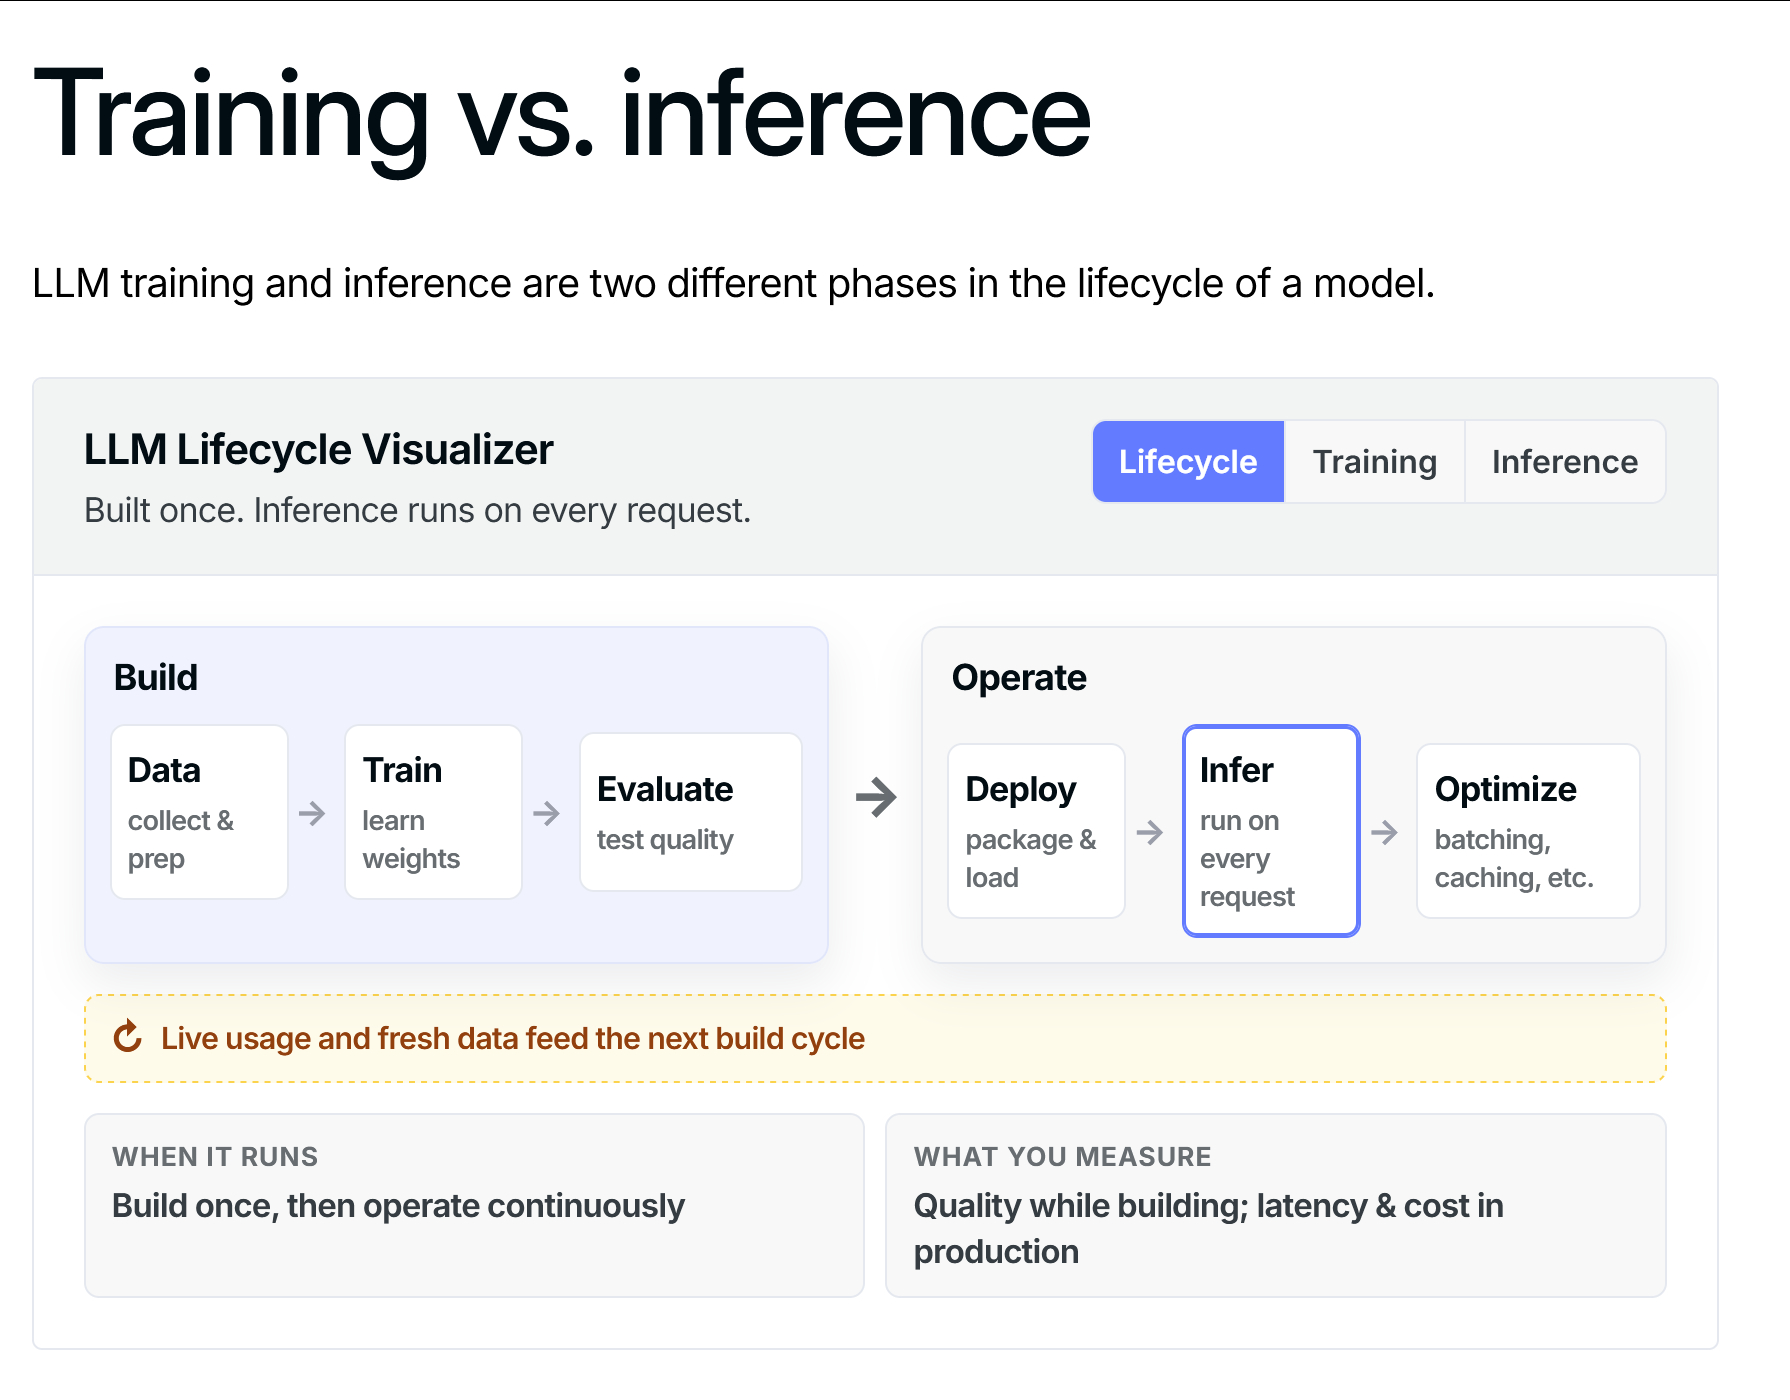Click the circular refresh arrow icon
This screenshot has width=1790, height=1400.
(x=128, y=1037)
